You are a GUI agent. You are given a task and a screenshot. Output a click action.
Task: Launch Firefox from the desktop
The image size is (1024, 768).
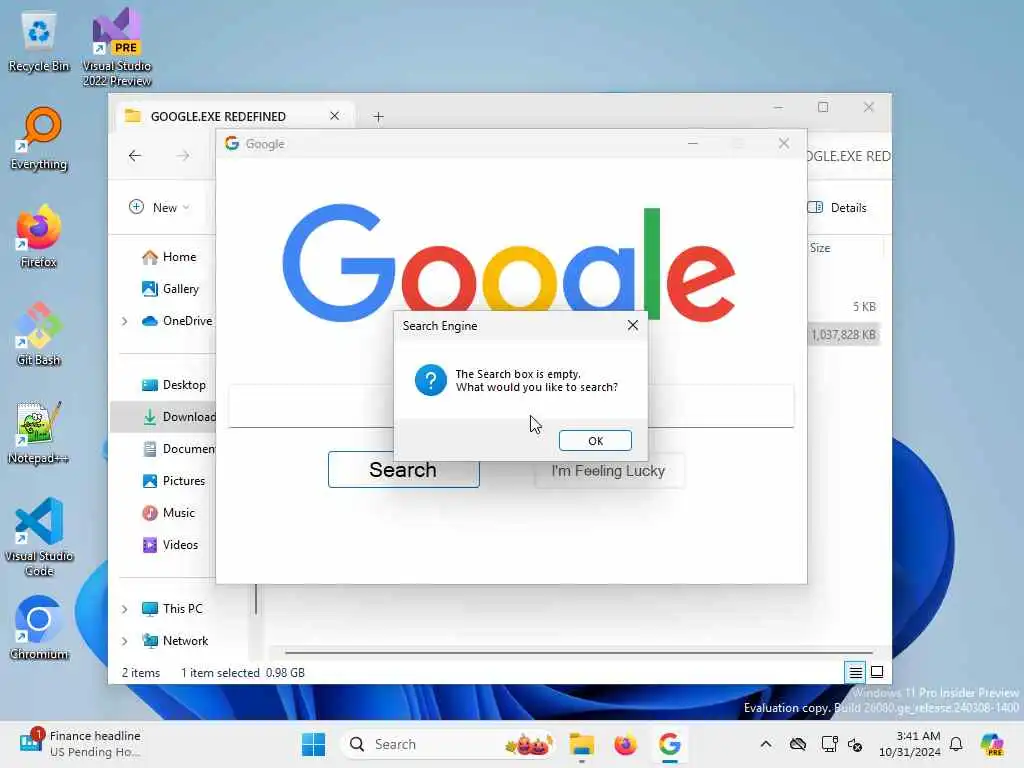pyautogui.click(x=39, y=236)
